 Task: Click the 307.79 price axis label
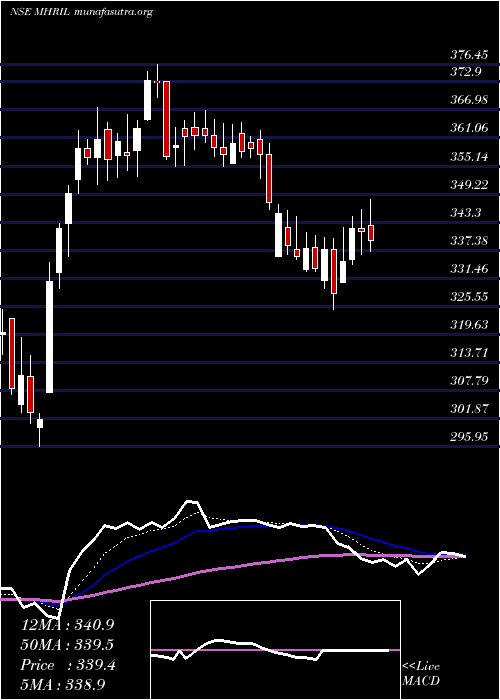[469, 381]
